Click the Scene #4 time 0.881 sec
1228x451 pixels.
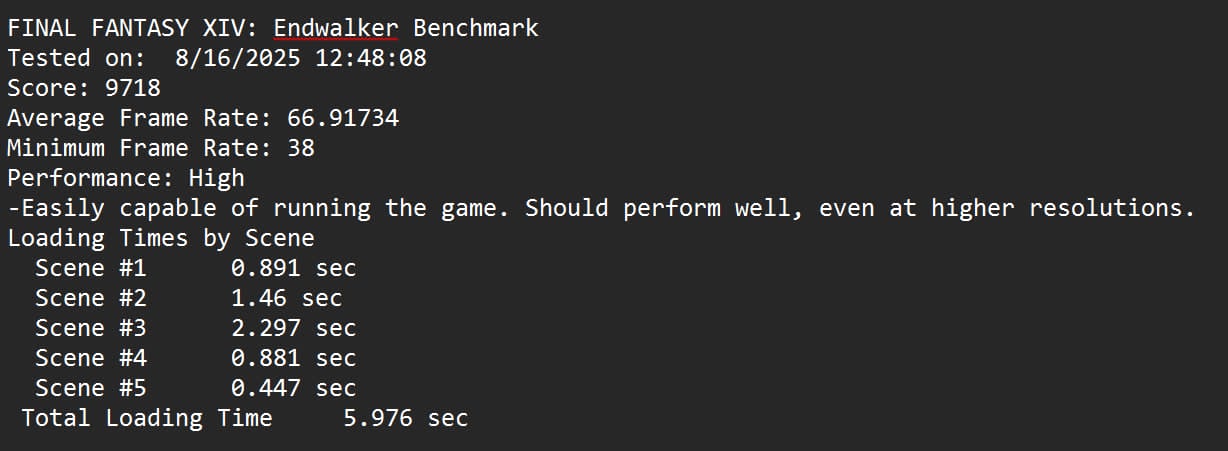(293, 358)
